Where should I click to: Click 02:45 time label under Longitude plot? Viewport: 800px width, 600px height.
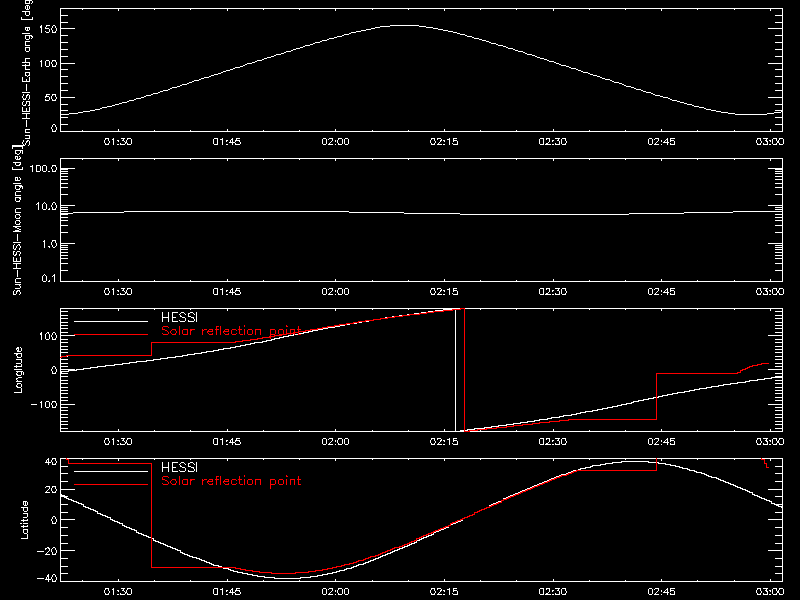pos(661,442)
